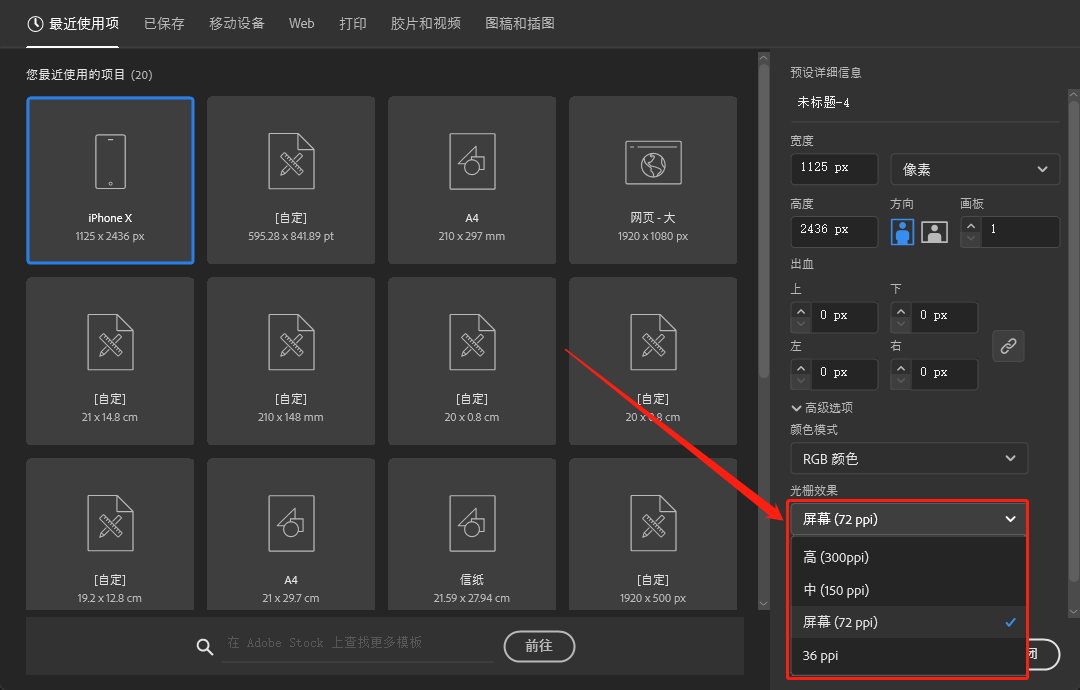Pick the A4 21 x 29.7 cm preset
The image size is (1080, 690).
(x=291, y=534)
